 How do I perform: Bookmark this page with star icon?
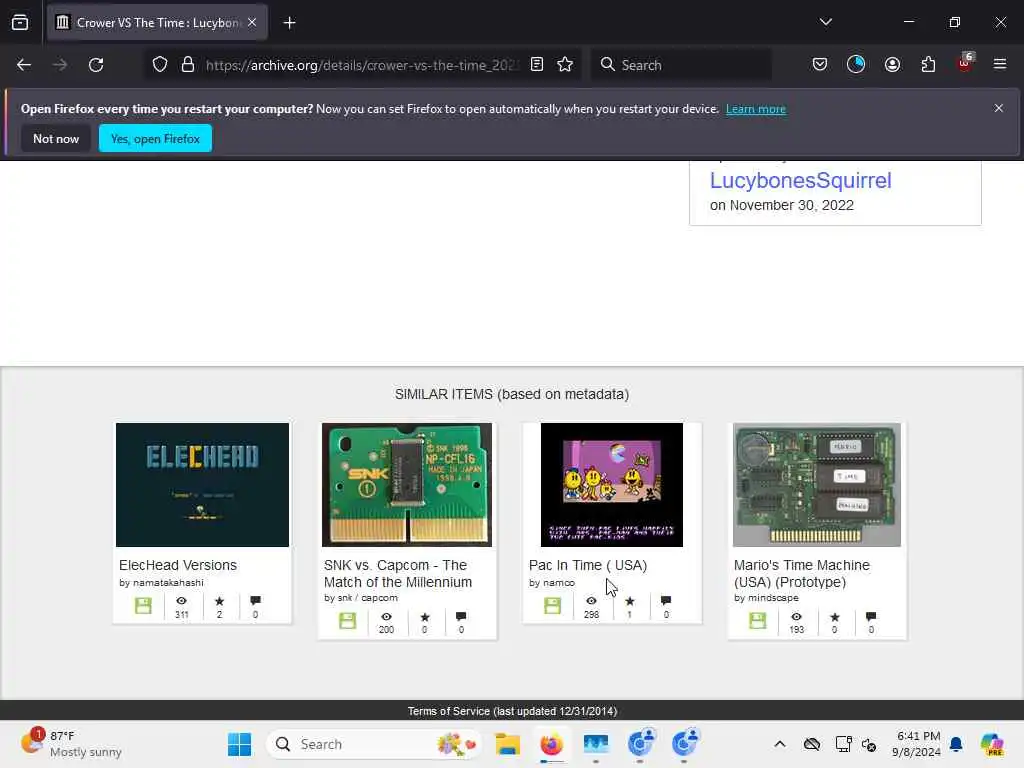[565, 65]
